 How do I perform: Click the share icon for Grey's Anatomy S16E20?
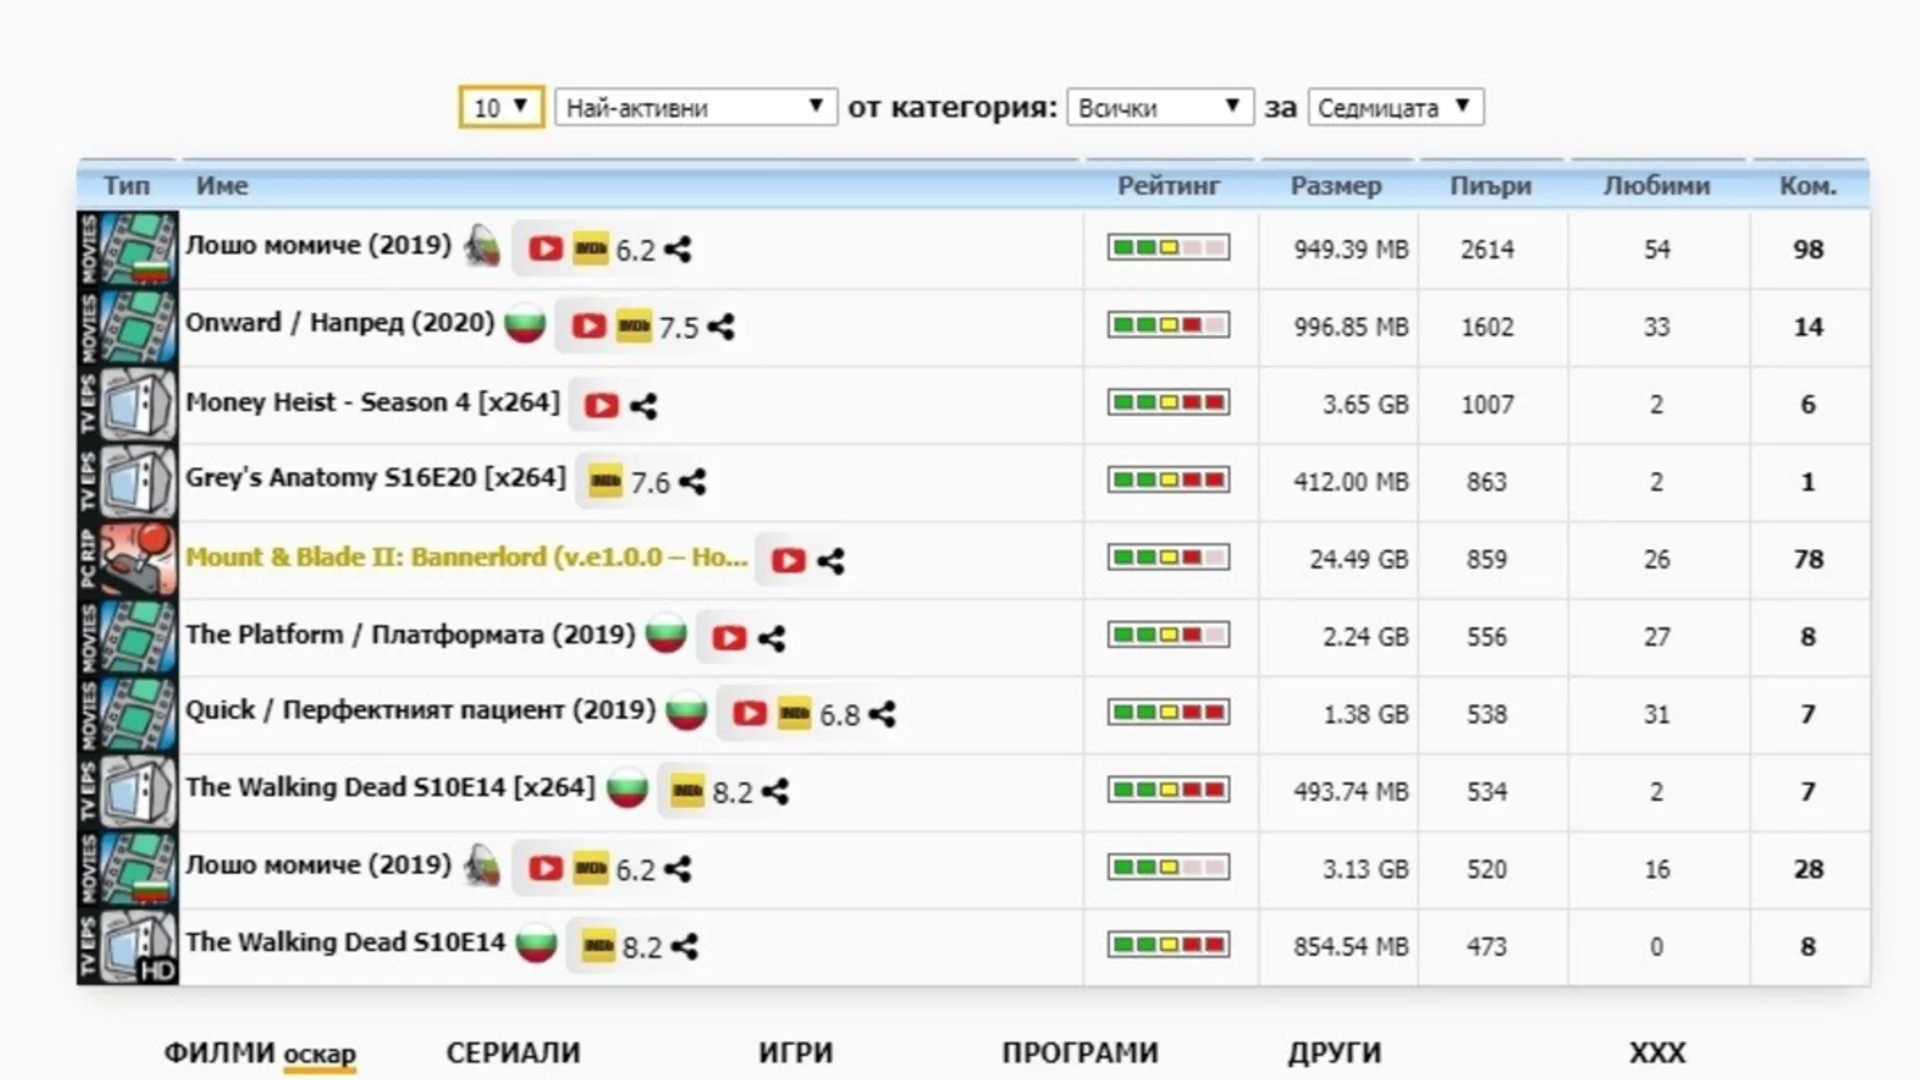(692, 481)
